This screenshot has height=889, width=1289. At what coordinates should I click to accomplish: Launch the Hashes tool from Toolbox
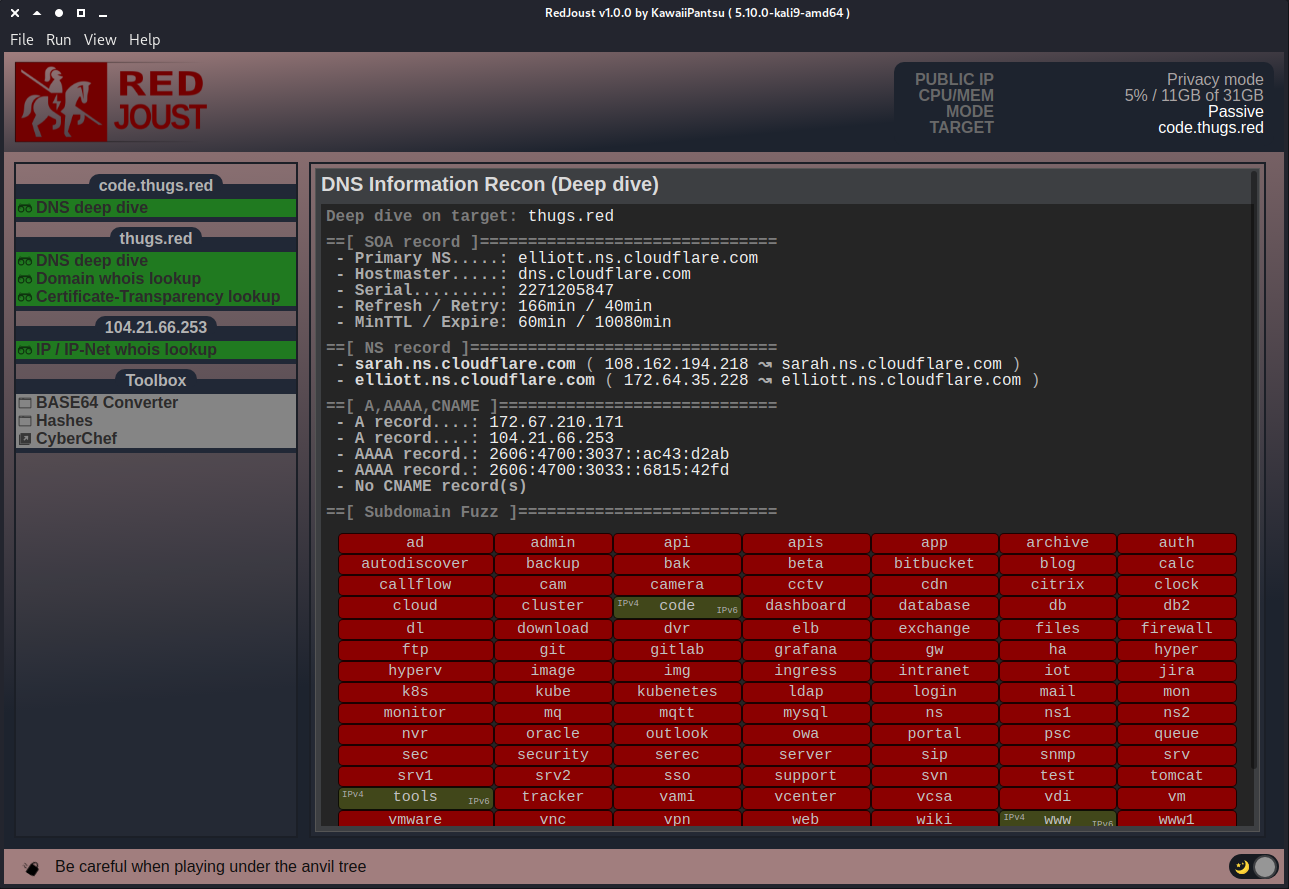pyautogui.click(x=156, y=421)
